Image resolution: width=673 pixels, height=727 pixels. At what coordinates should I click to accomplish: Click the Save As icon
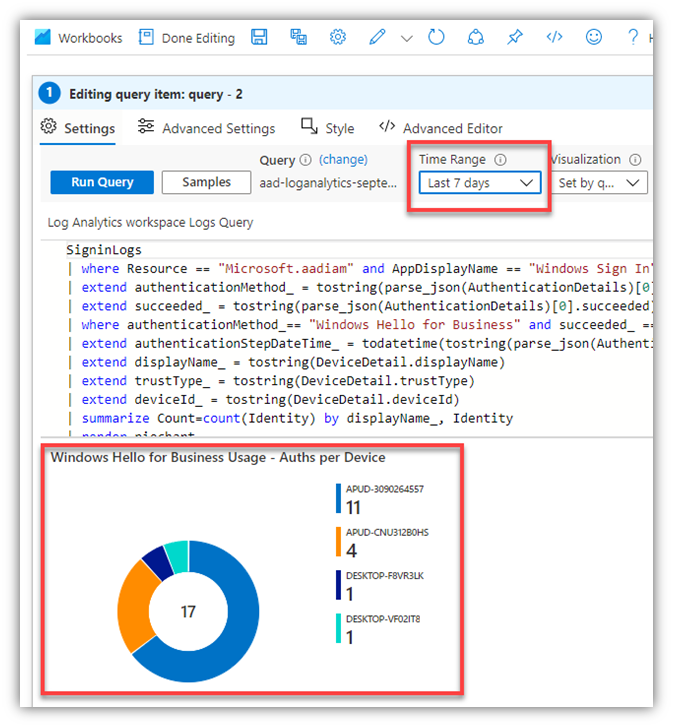(x=298, y=37)
